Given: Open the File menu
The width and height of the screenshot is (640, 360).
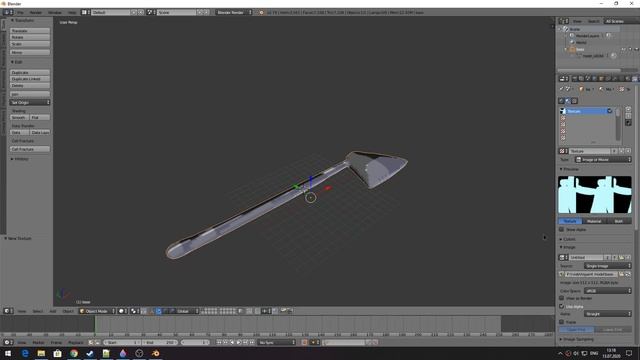Looking at the screenshot, I should point(20,13).
